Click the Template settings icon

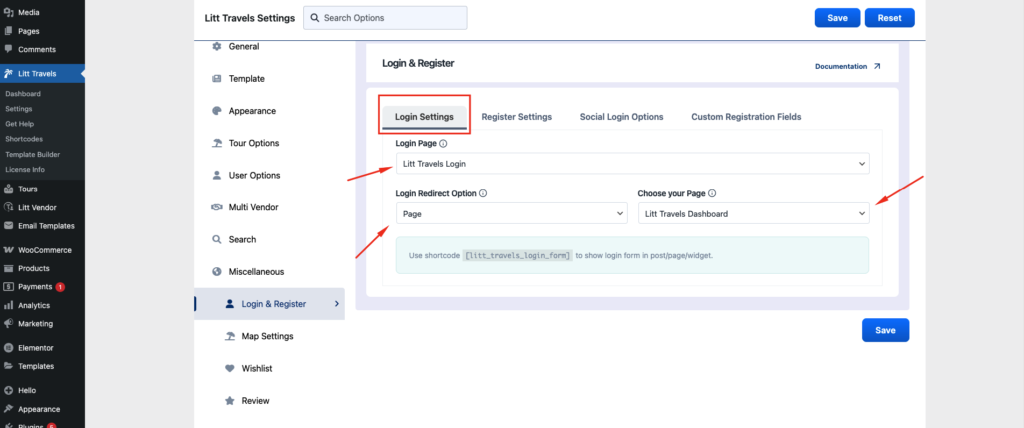click(217, 79)
